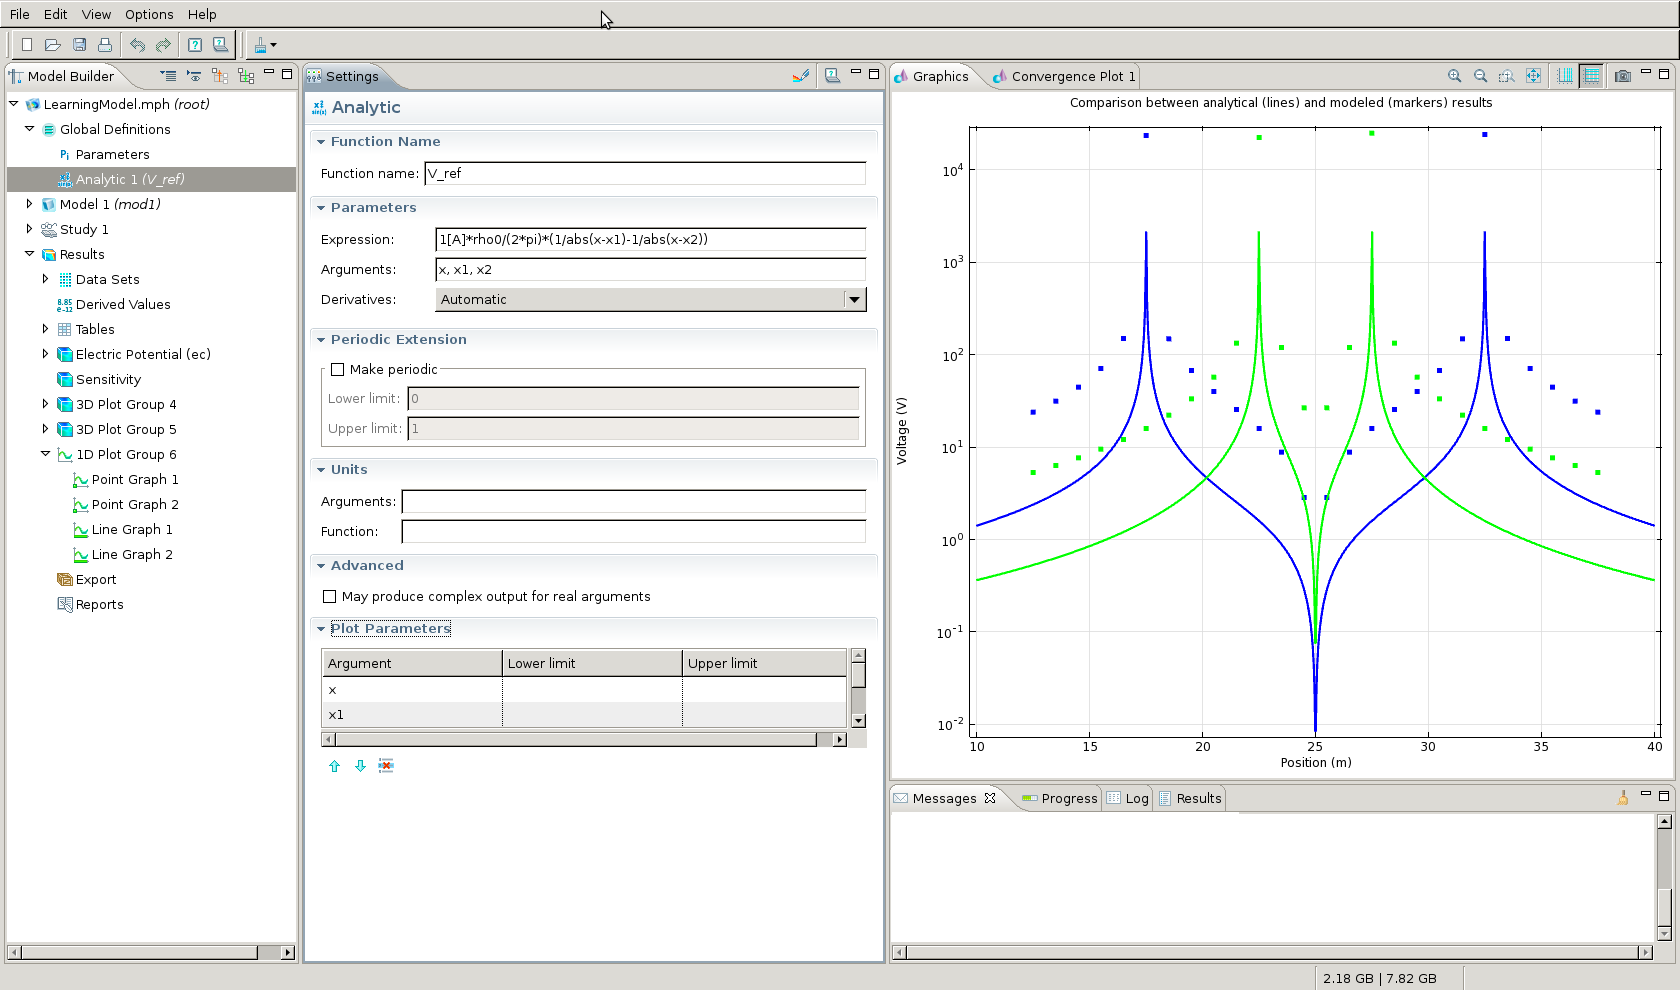Image resolution: width=1680 pixels, height=990 pixels.
Task: Enable the Make periodic checkbox
Action: coord(338,369)
